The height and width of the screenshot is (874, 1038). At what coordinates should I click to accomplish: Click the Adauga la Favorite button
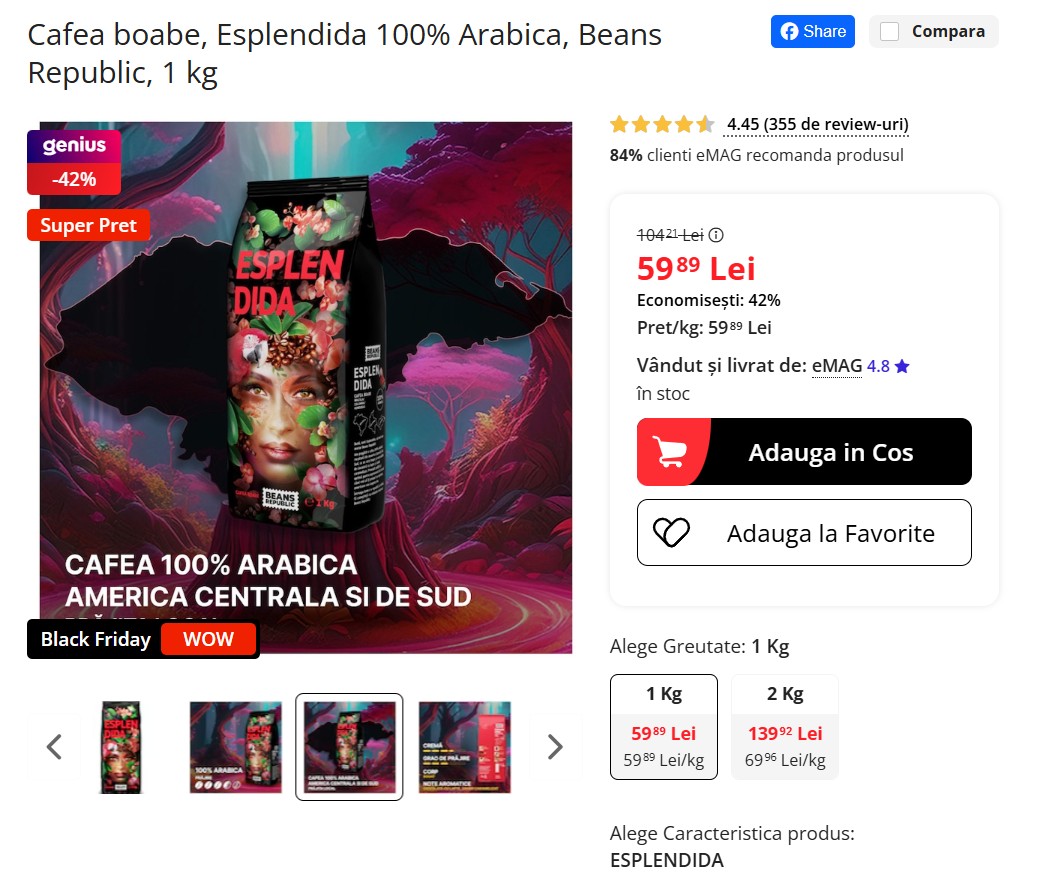tap(804, 533)
